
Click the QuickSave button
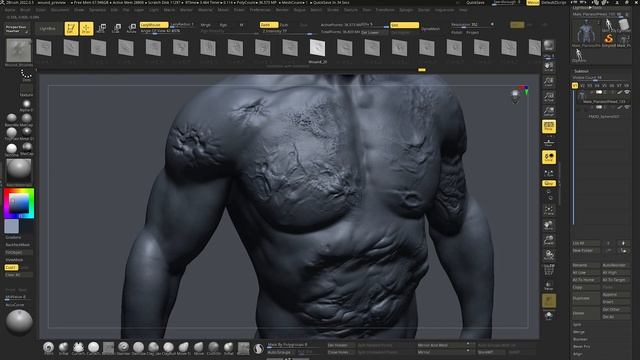tap(476, 2)
